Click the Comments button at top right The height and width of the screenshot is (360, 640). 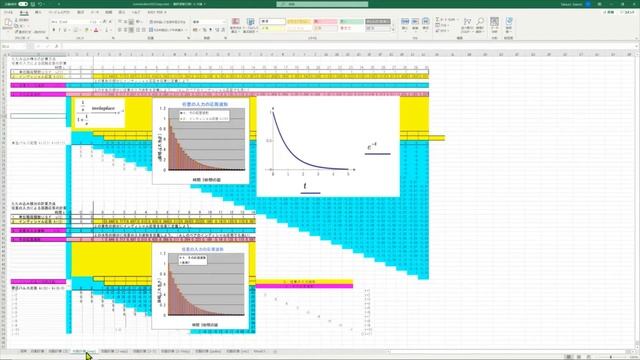tap(627, 13)
